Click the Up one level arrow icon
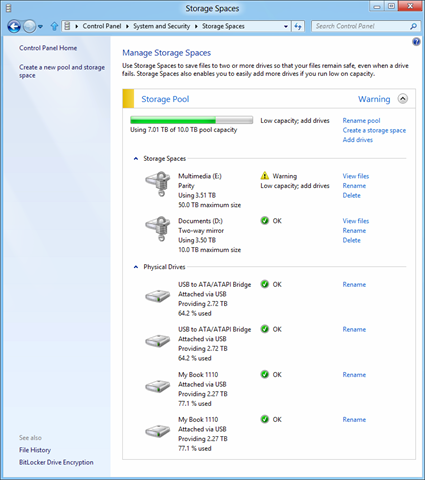Screen dimensions: 425x480 (x=54, y=26)
